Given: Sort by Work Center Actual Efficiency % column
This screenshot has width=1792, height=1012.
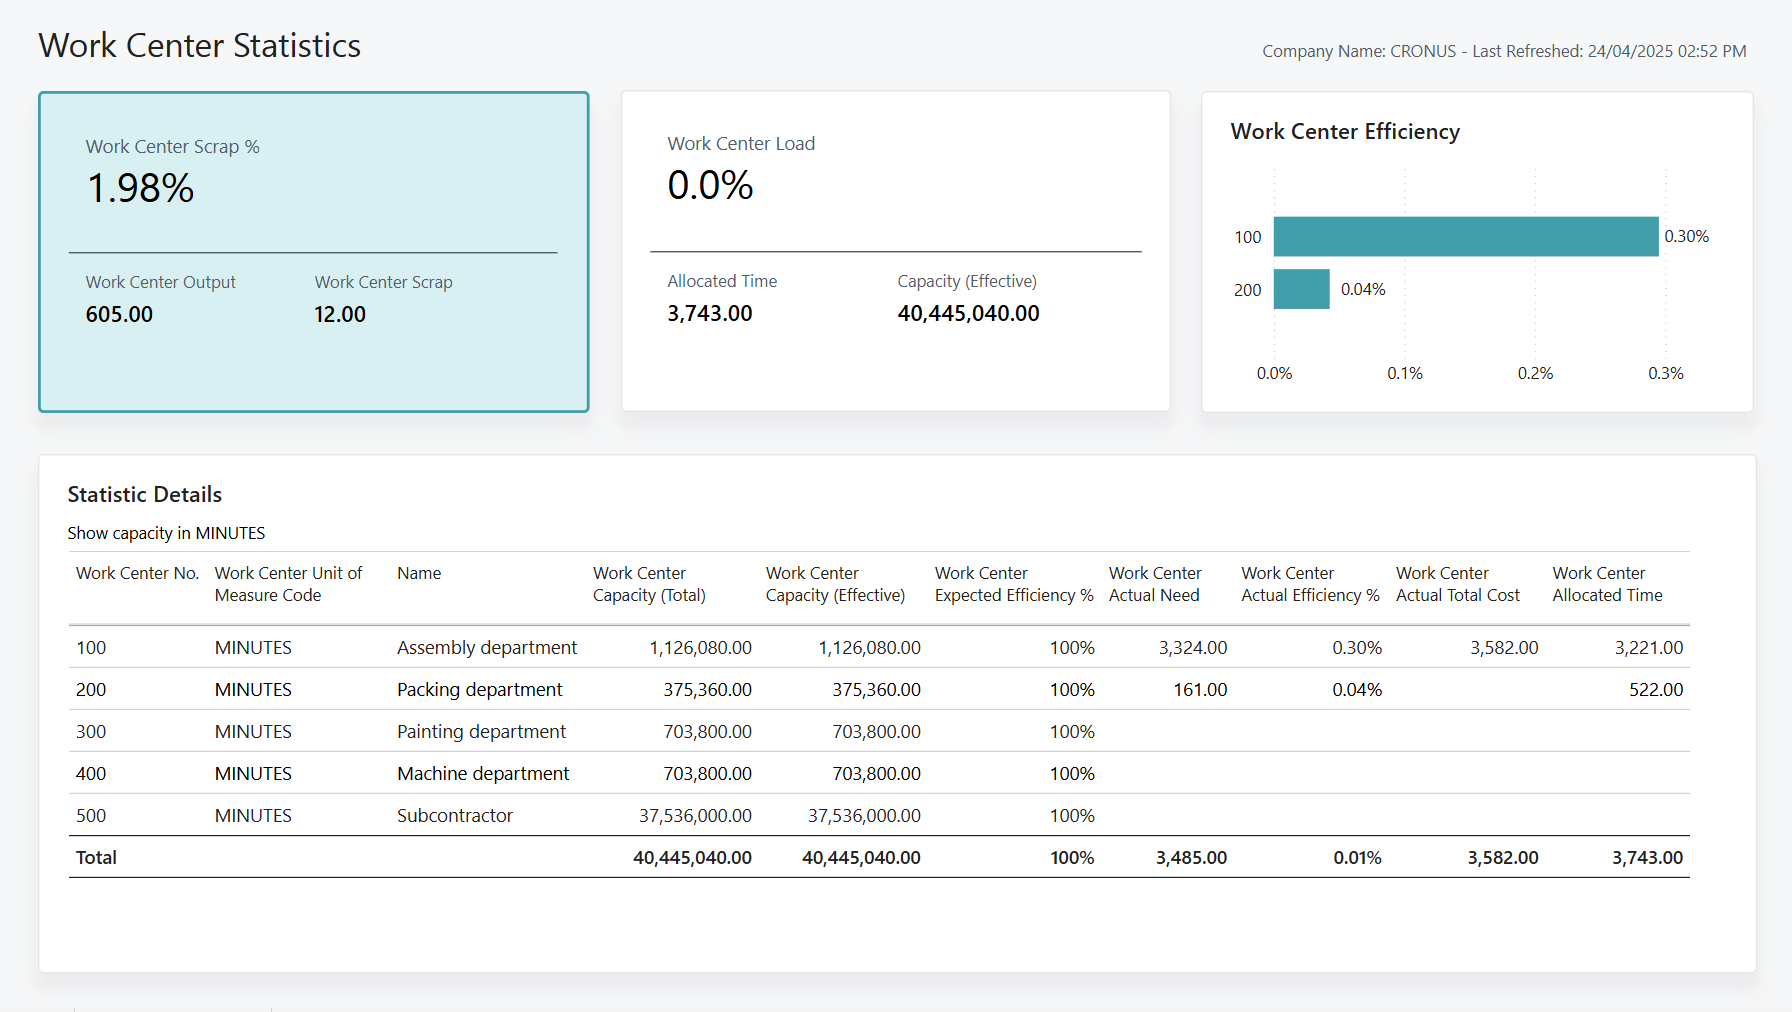Looking at the screenshot, I should click(1308, 584).
